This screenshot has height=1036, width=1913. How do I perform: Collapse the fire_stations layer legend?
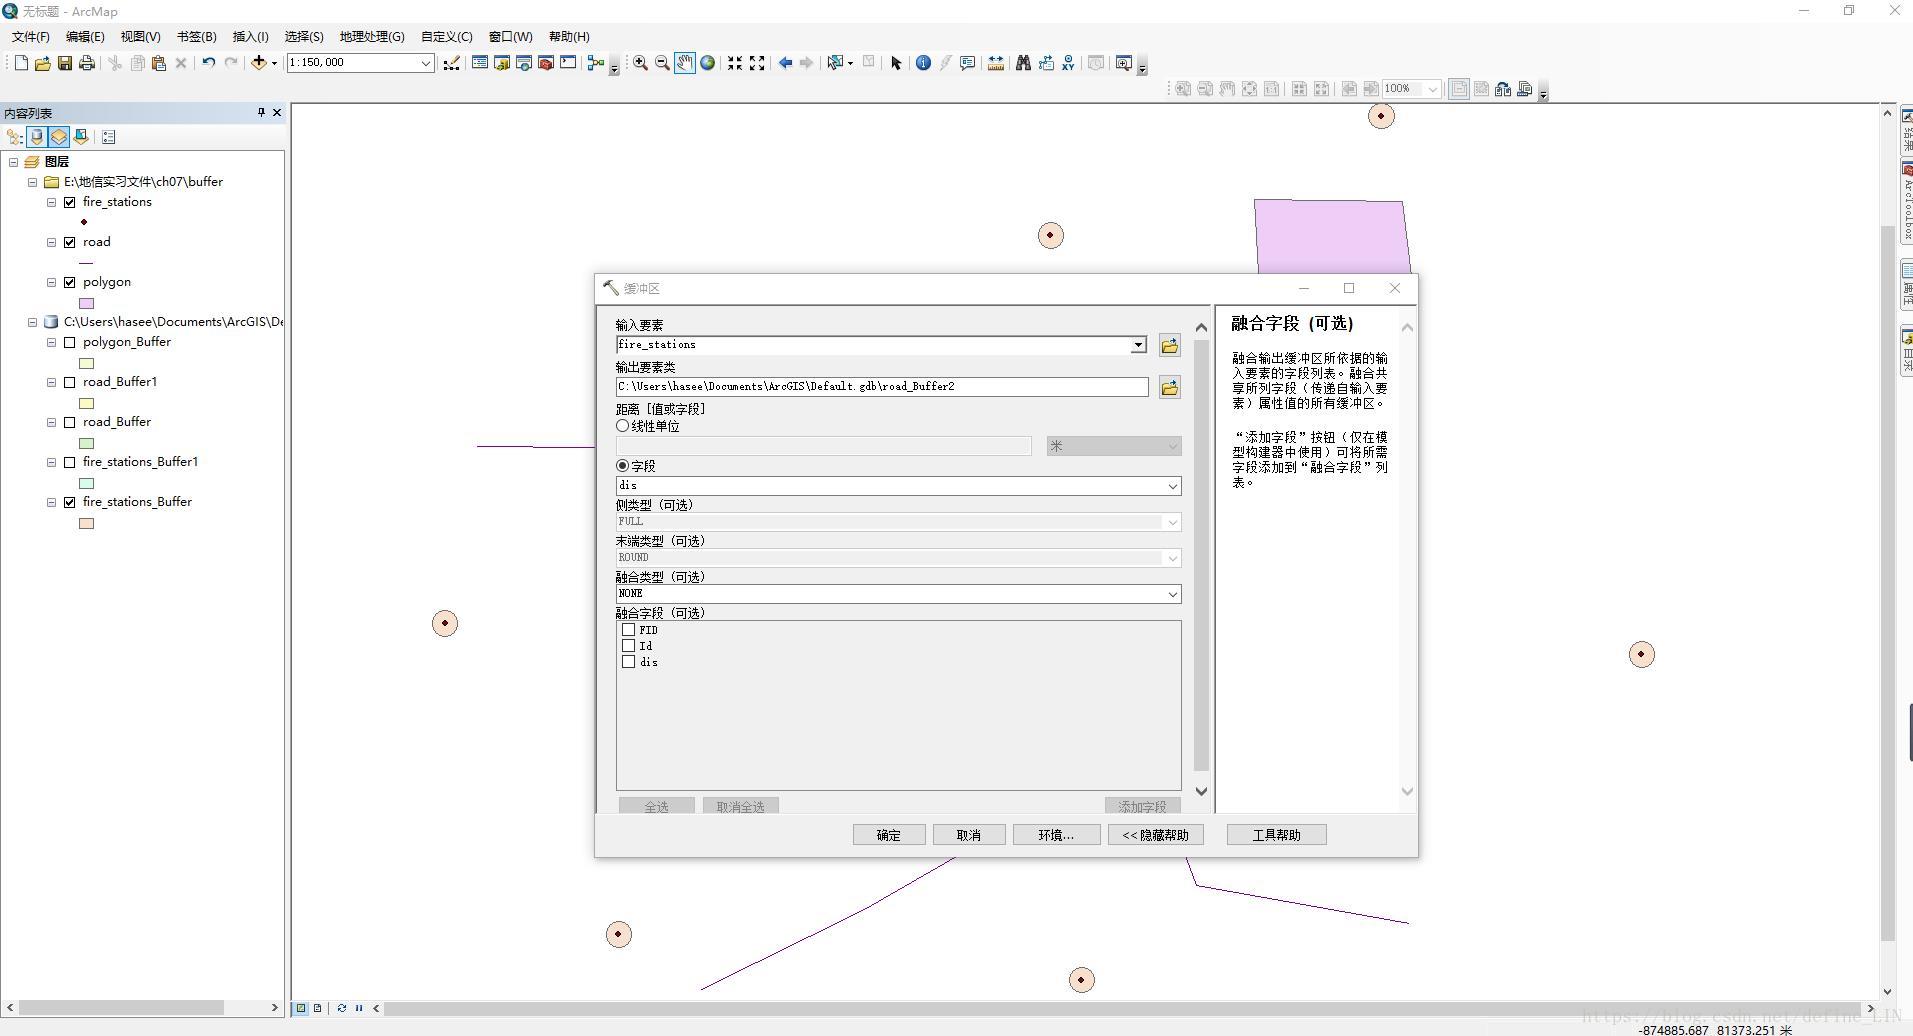(x=52, y=202)
